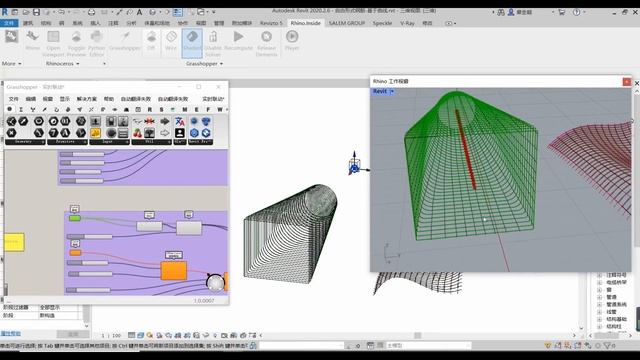Toggle Preview in the Rhinoceros panel
The width and height of the screenshot is (640, 360).
tap(76, 44)
